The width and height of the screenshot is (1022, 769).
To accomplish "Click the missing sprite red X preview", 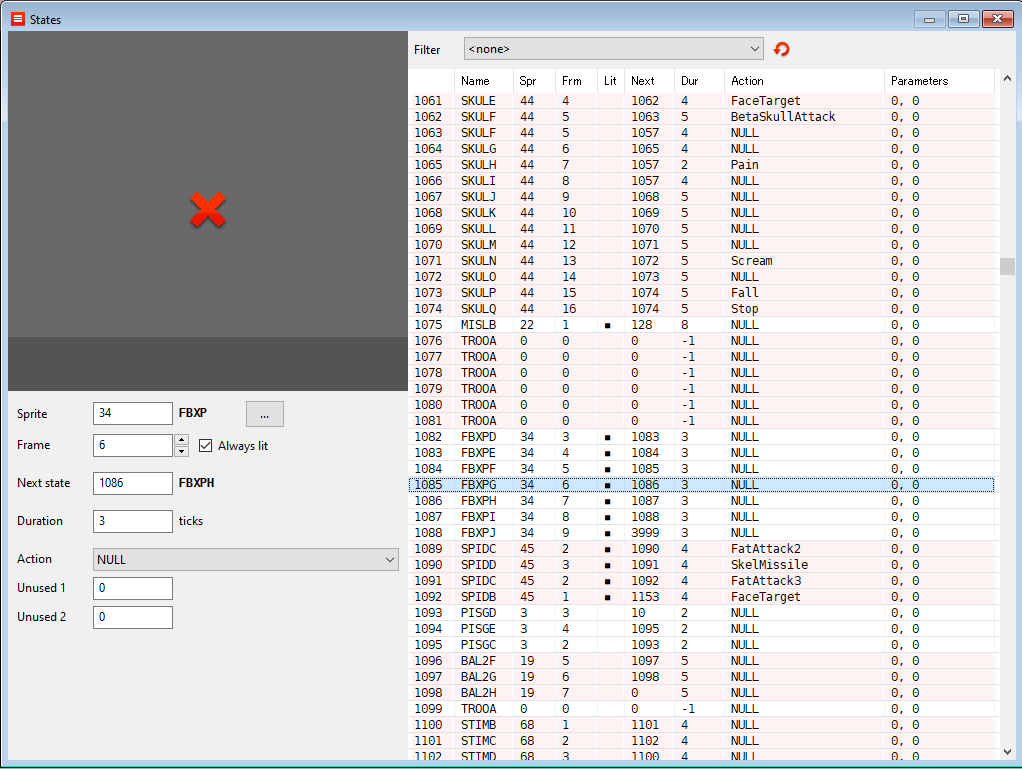I will coord(208,210).
